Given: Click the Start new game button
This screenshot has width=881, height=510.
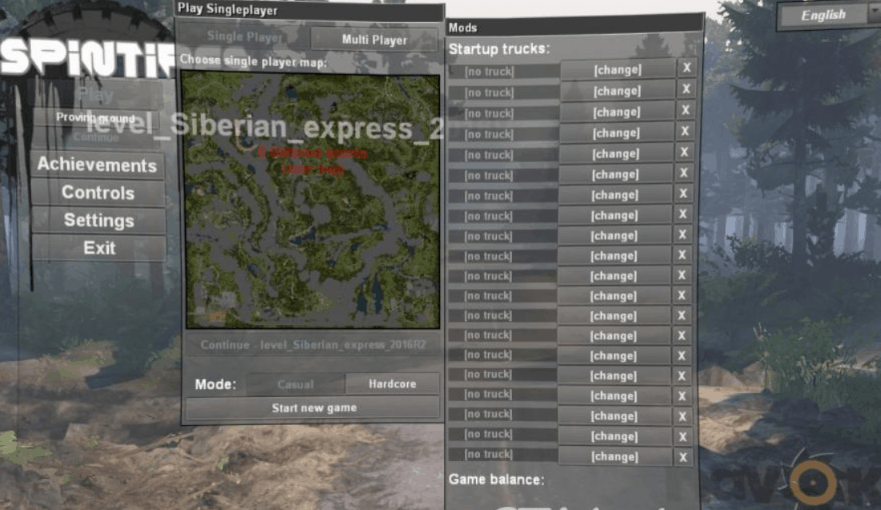Looking at the screenshot, I should pyautogui.click(x=313, y=408).
